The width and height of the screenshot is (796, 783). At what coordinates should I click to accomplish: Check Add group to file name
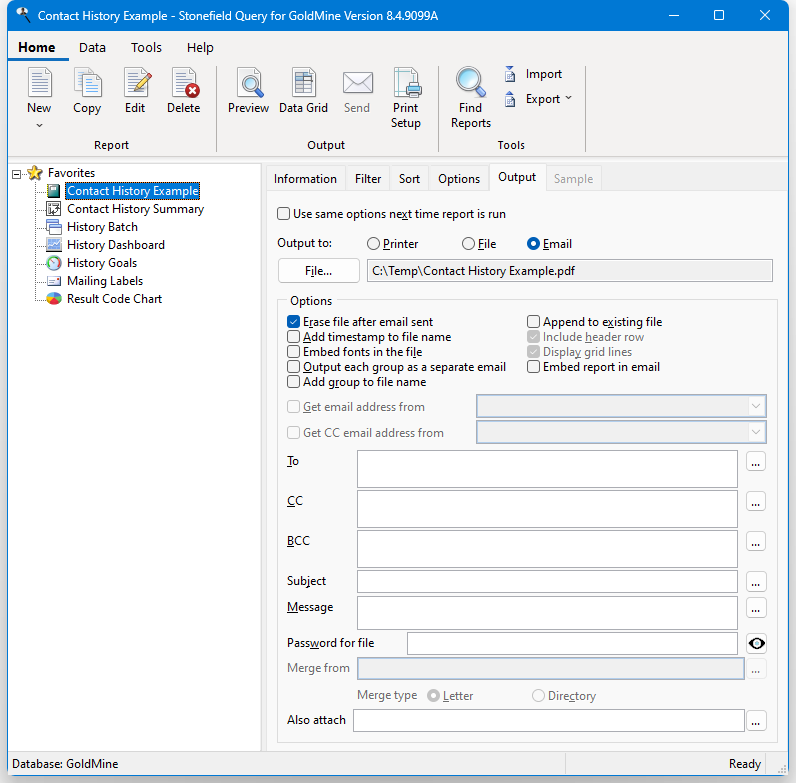click(293, 382)
